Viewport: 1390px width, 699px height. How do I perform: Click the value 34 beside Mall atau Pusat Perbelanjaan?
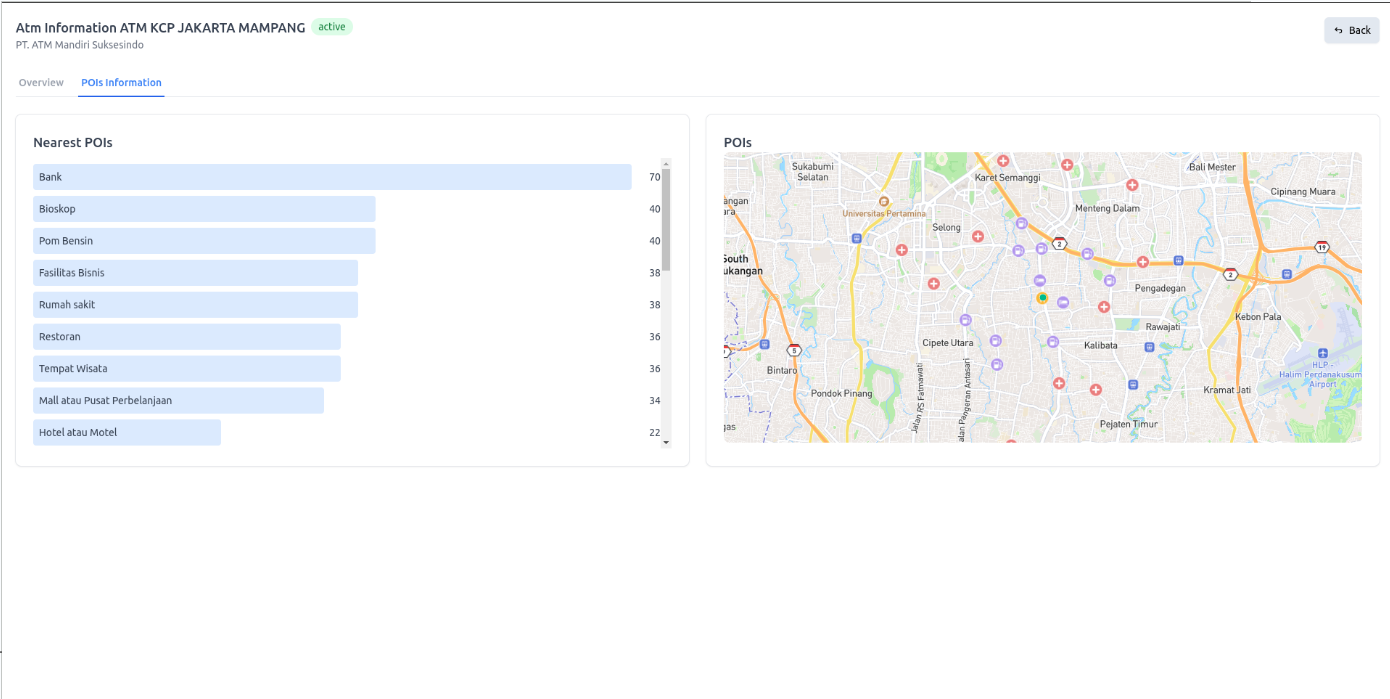pos(655,401)
